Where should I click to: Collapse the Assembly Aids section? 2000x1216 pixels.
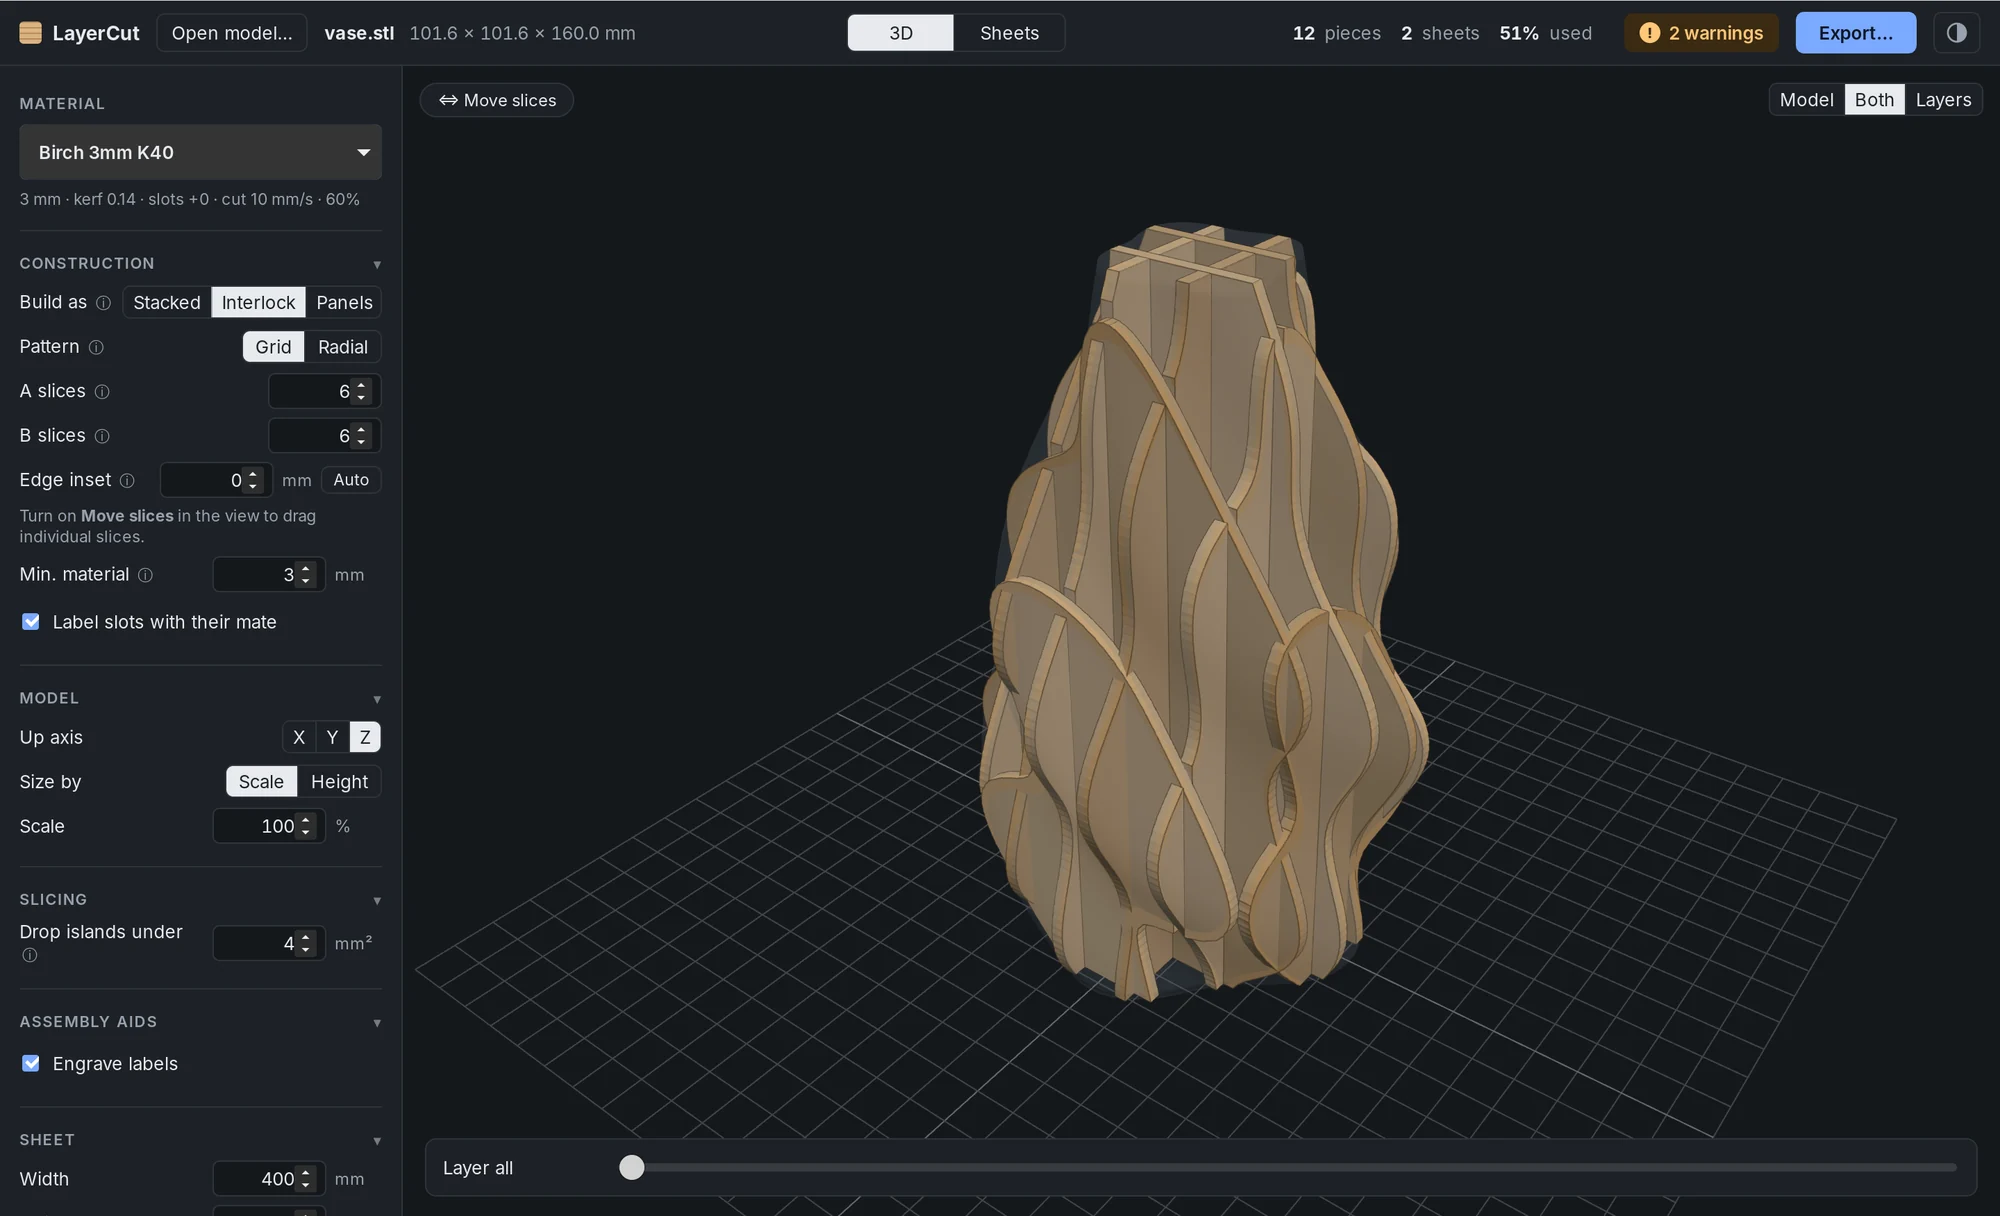(x=377, y=1022)
